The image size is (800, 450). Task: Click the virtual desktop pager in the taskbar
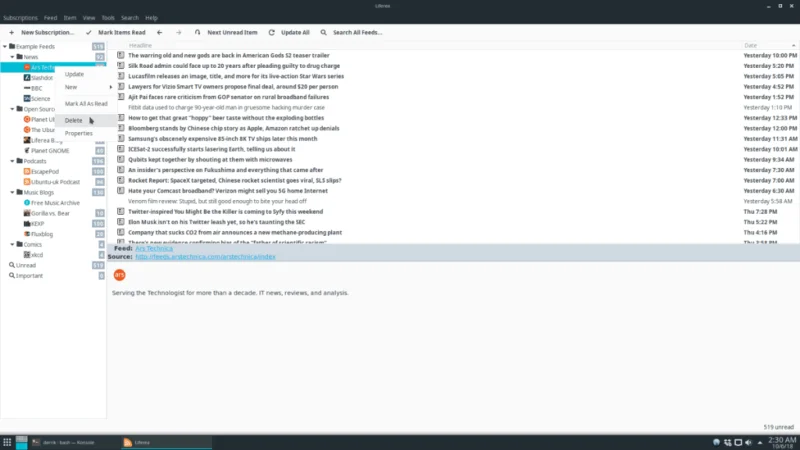pos(21,442)
